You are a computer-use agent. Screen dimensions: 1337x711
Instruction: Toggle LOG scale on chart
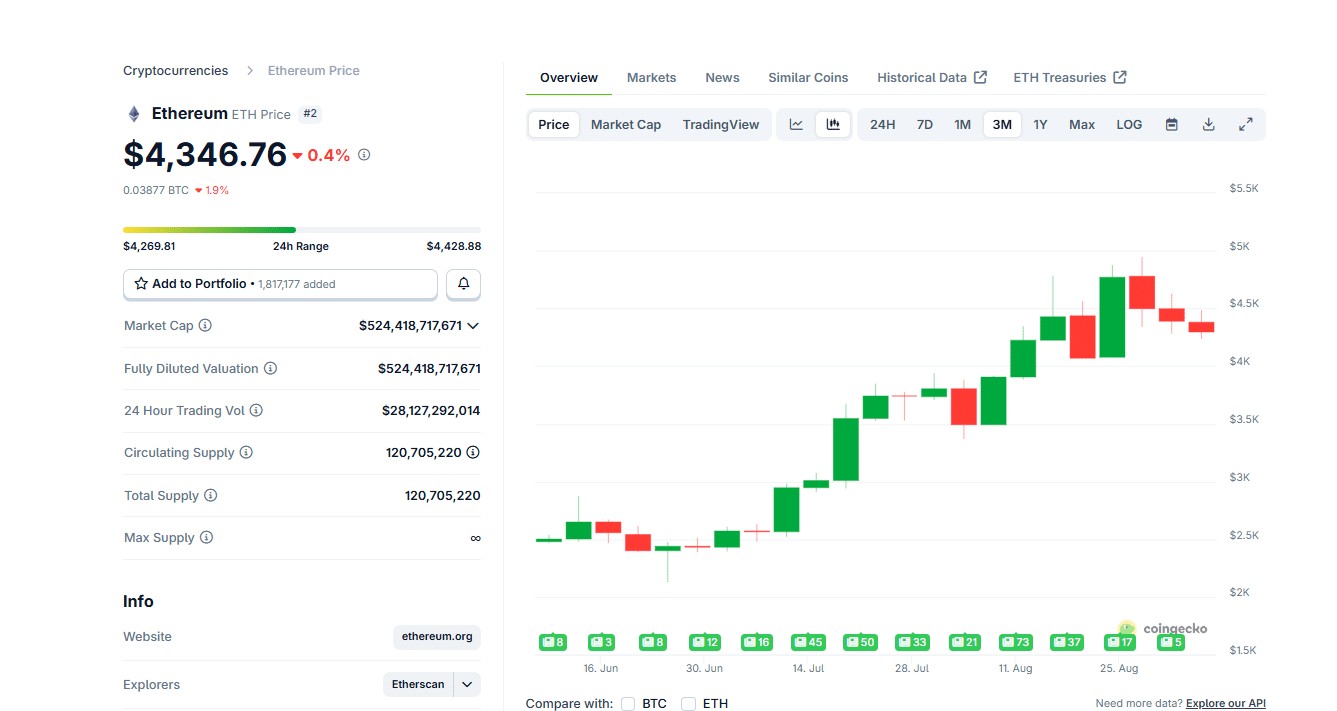[1129, 125]
